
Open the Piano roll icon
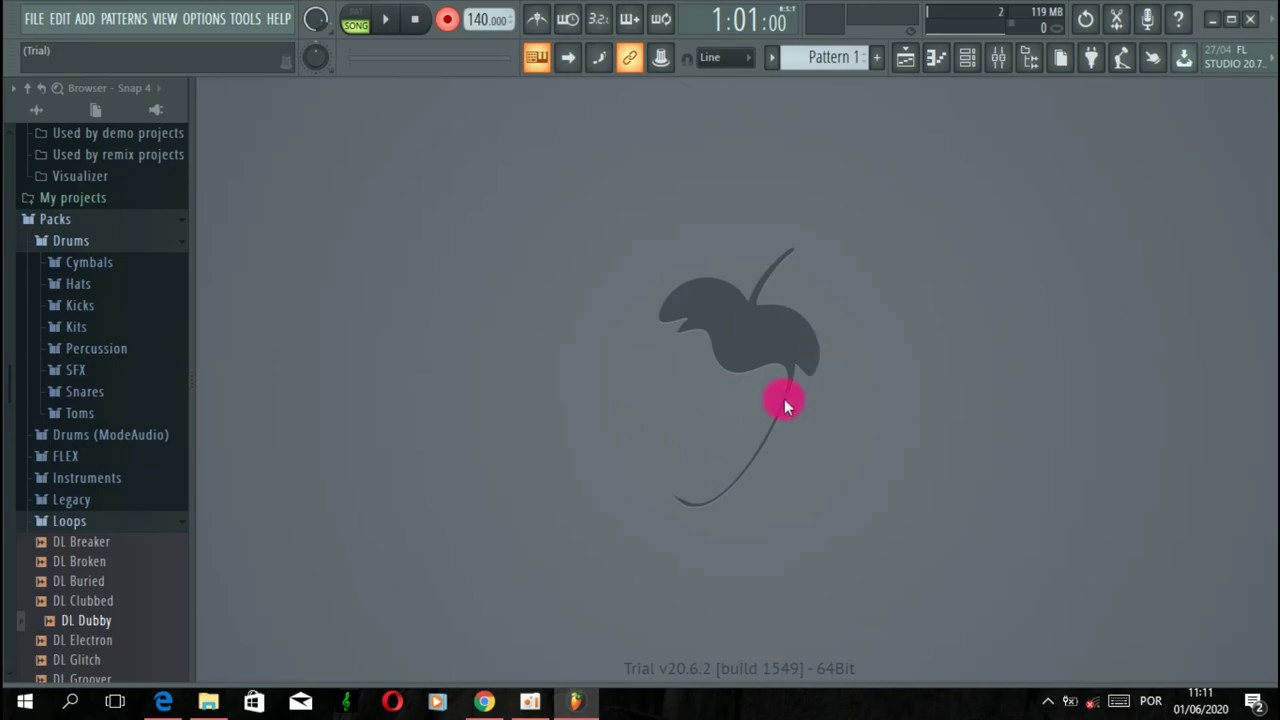[936, 58]
